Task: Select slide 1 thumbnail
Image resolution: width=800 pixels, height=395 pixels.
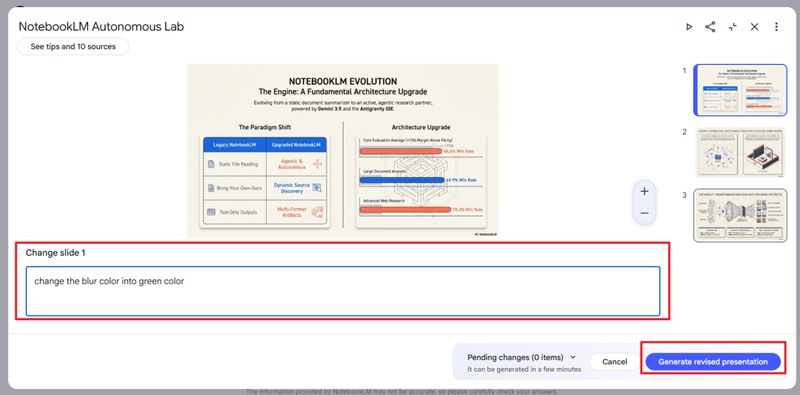Action: point(740,90)
